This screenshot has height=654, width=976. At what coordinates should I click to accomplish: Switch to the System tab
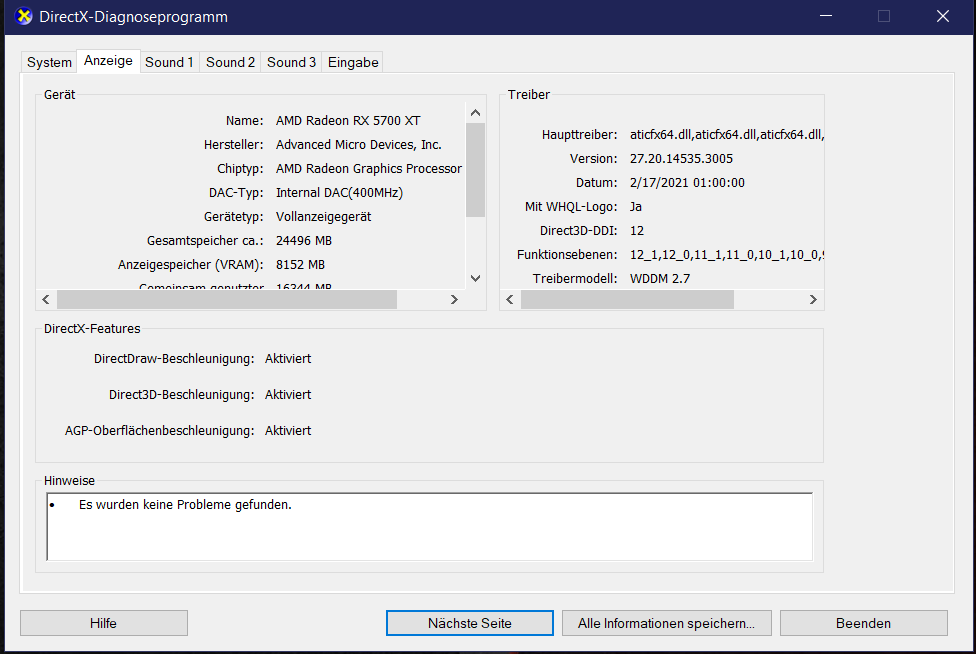[49, 62]
